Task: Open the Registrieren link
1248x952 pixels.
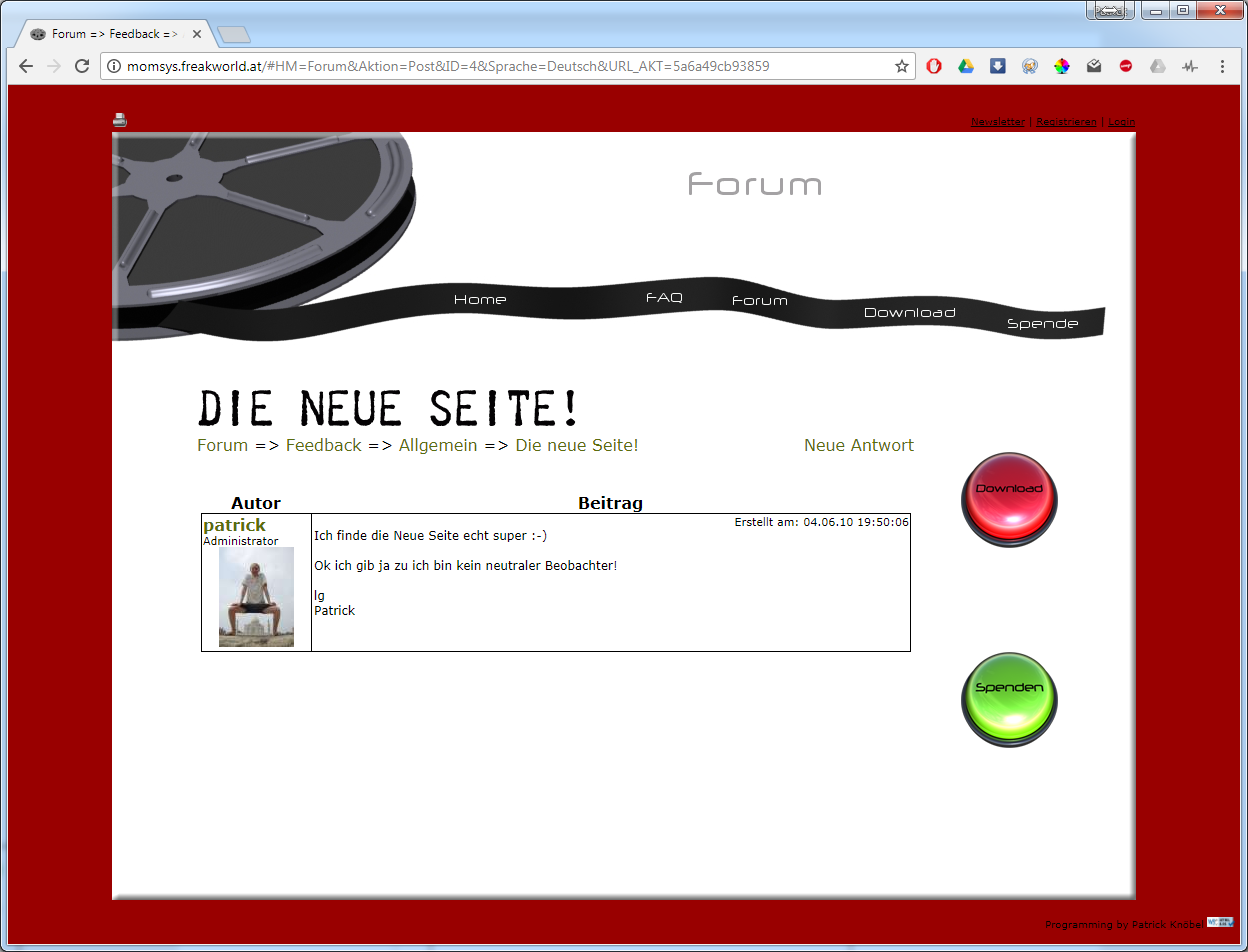Action: [x=1066, y=122]
